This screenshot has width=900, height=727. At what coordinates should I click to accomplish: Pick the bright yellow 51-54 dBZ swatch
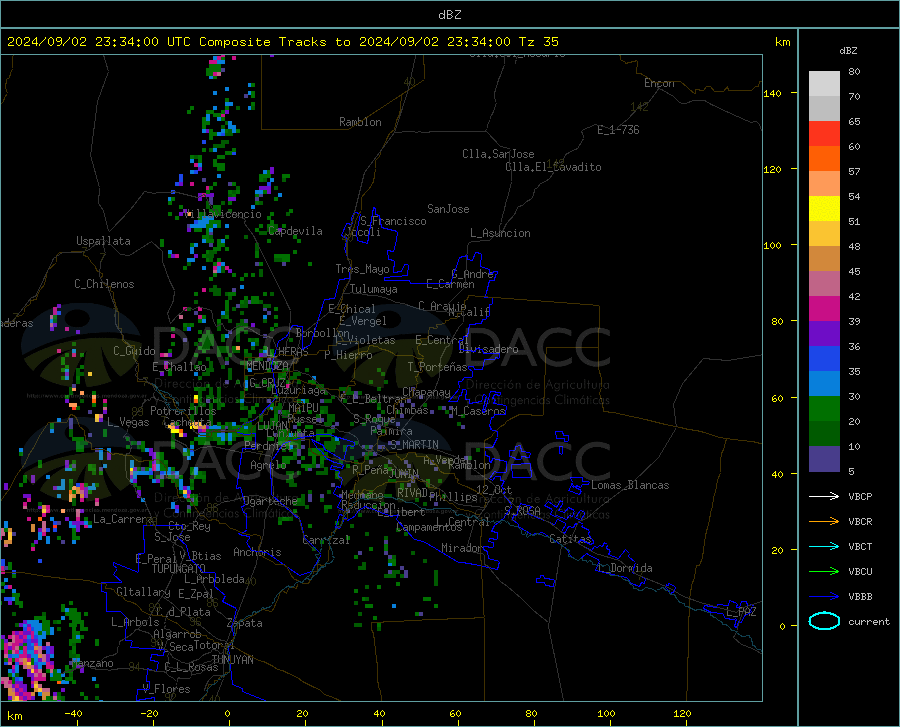coord(824,208)
